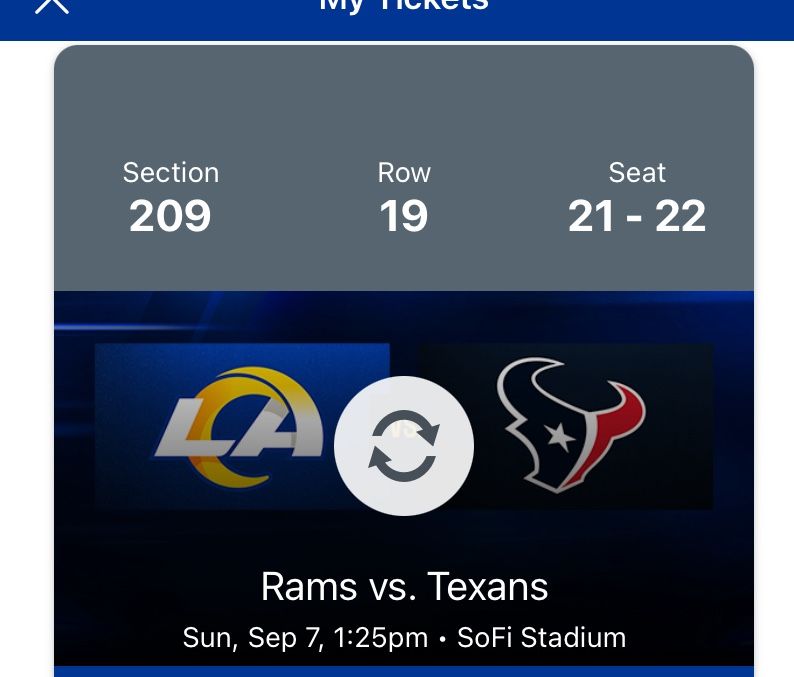Click the blue header bar right of title
The height and width of the screenshot is (677, 794).
(x=650, y=15)
